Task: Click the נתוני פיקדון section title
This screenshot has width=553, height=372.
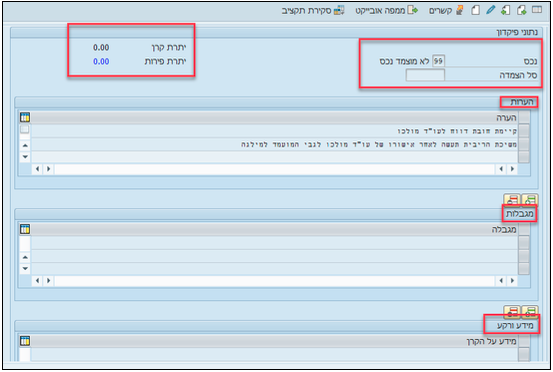Action: (517, 32)
